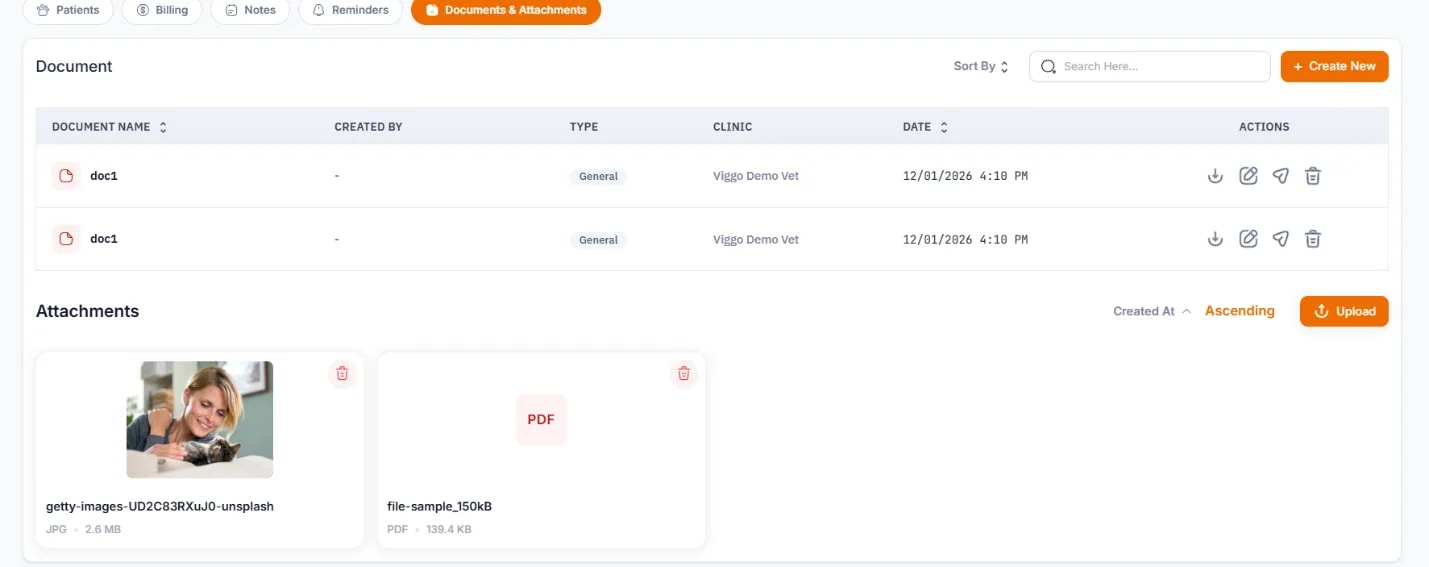
Task: Delete the getty-images JPG attachment
Action: (342, 373)
